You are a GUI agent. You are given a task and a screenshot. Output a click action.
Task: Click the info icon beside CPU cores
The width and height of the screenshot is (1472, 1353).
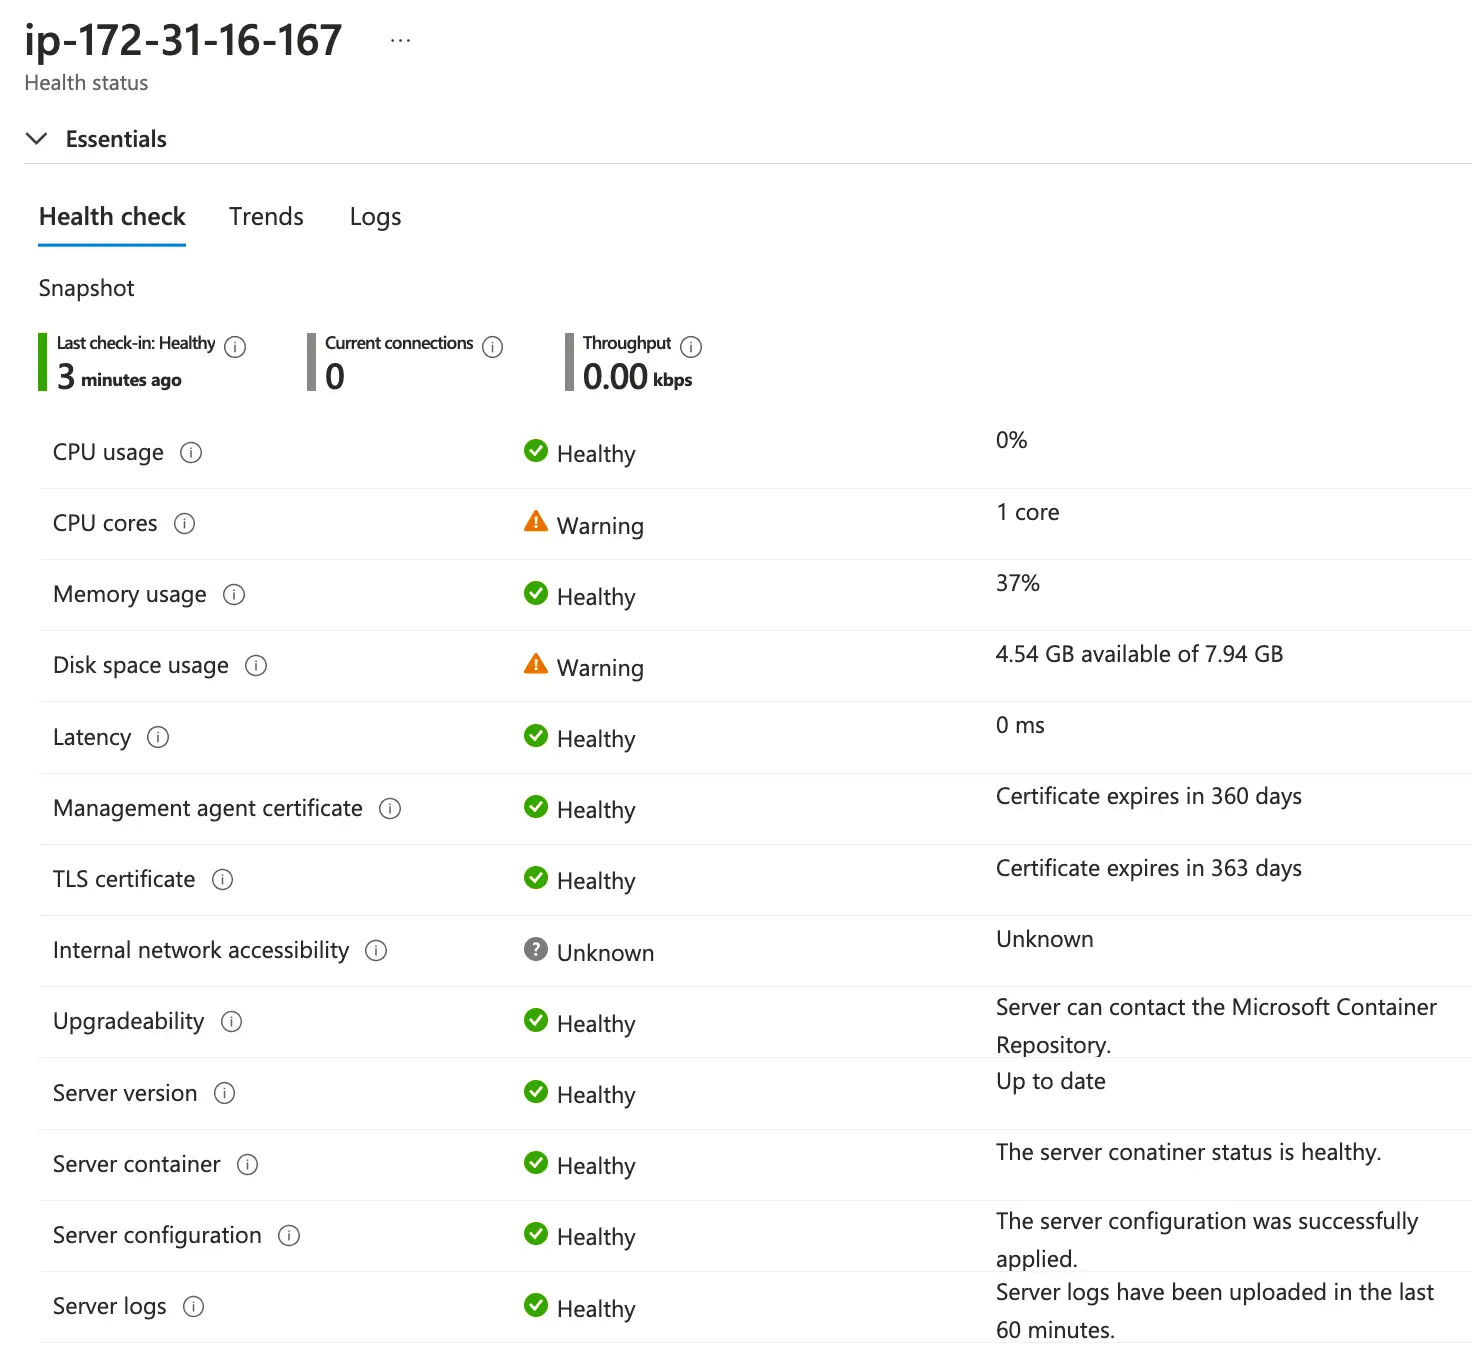pos(185,524)
